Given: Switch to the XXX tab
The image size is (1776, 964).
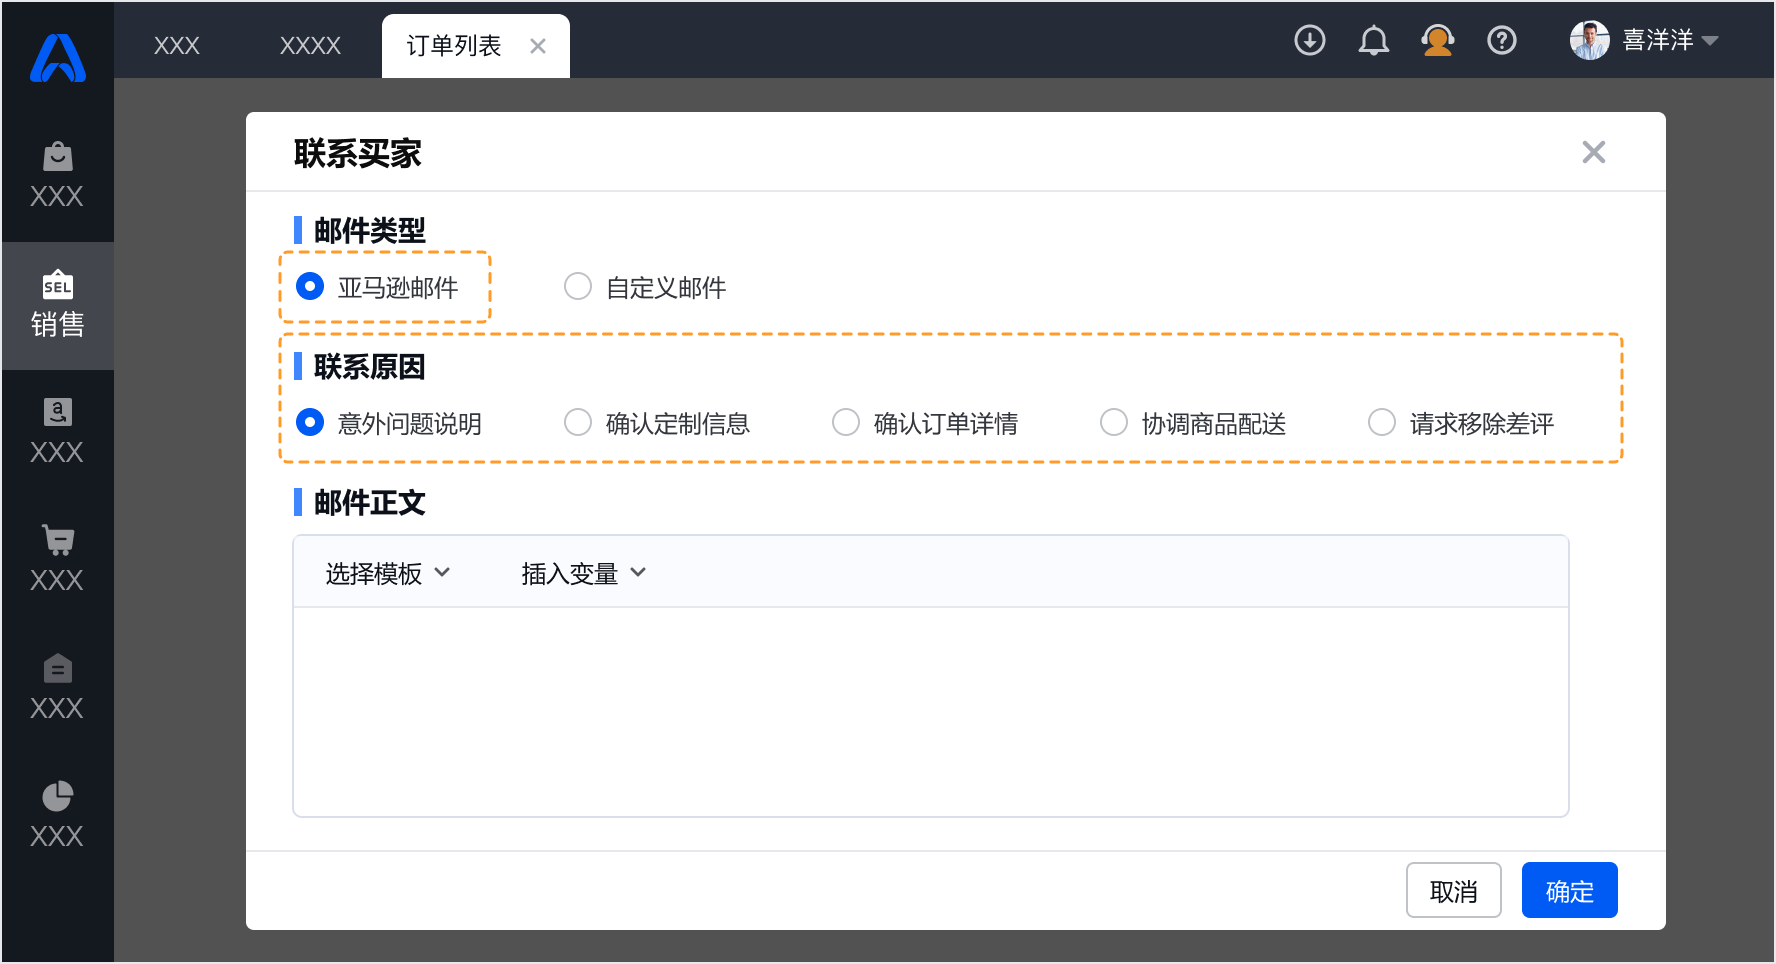Looking at the screenshot, I should pos(177,46).
